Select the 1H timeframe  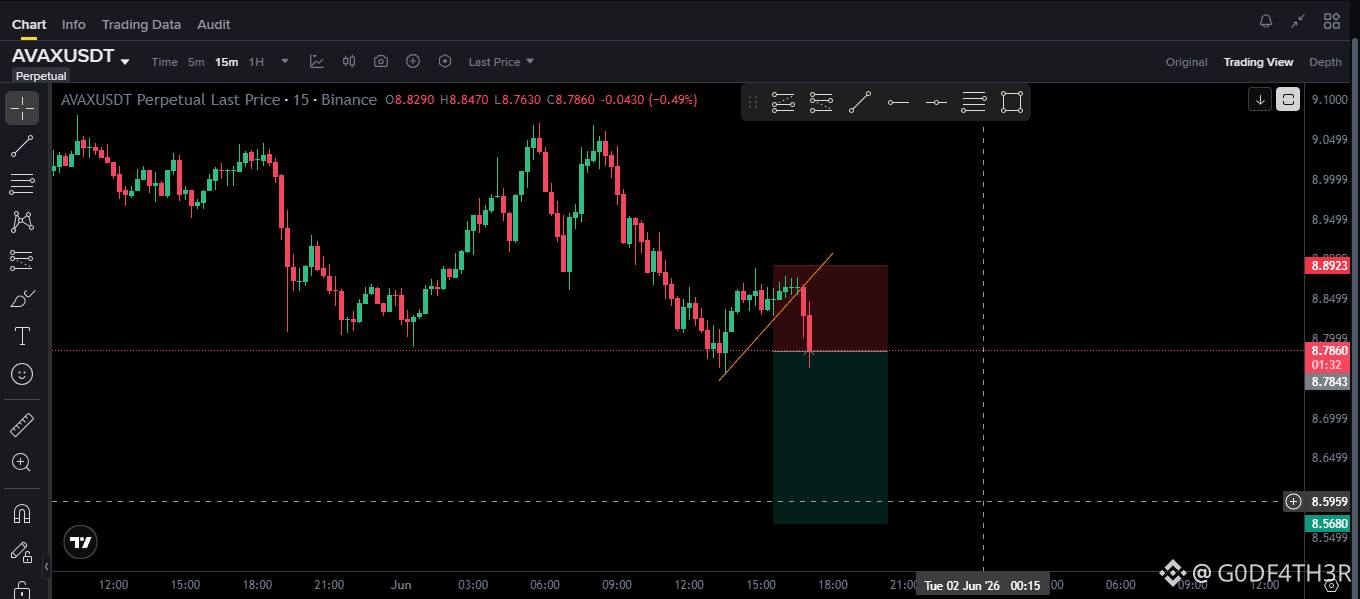click(256, 62)
